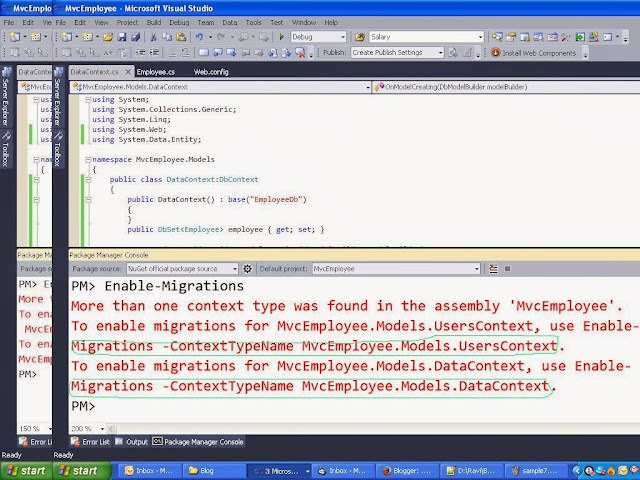Screen dimensions: 640x480
Task: Open the Debug menu
Action: 179,22
